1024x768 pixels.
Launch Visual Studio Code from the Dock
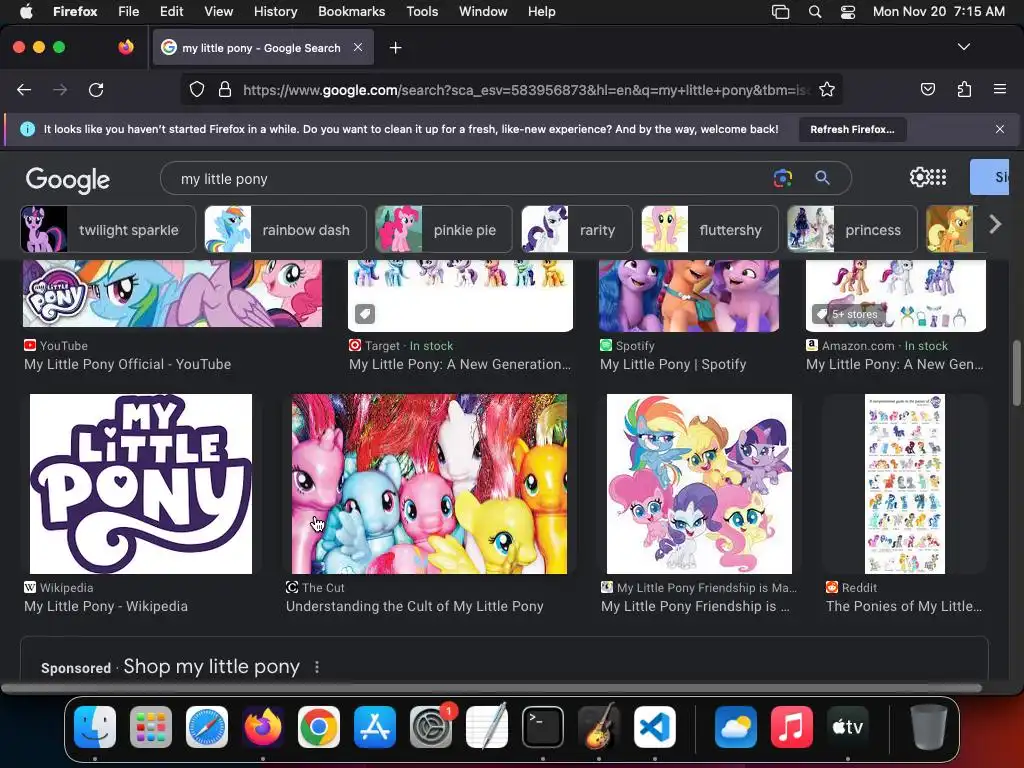[654, 726]
